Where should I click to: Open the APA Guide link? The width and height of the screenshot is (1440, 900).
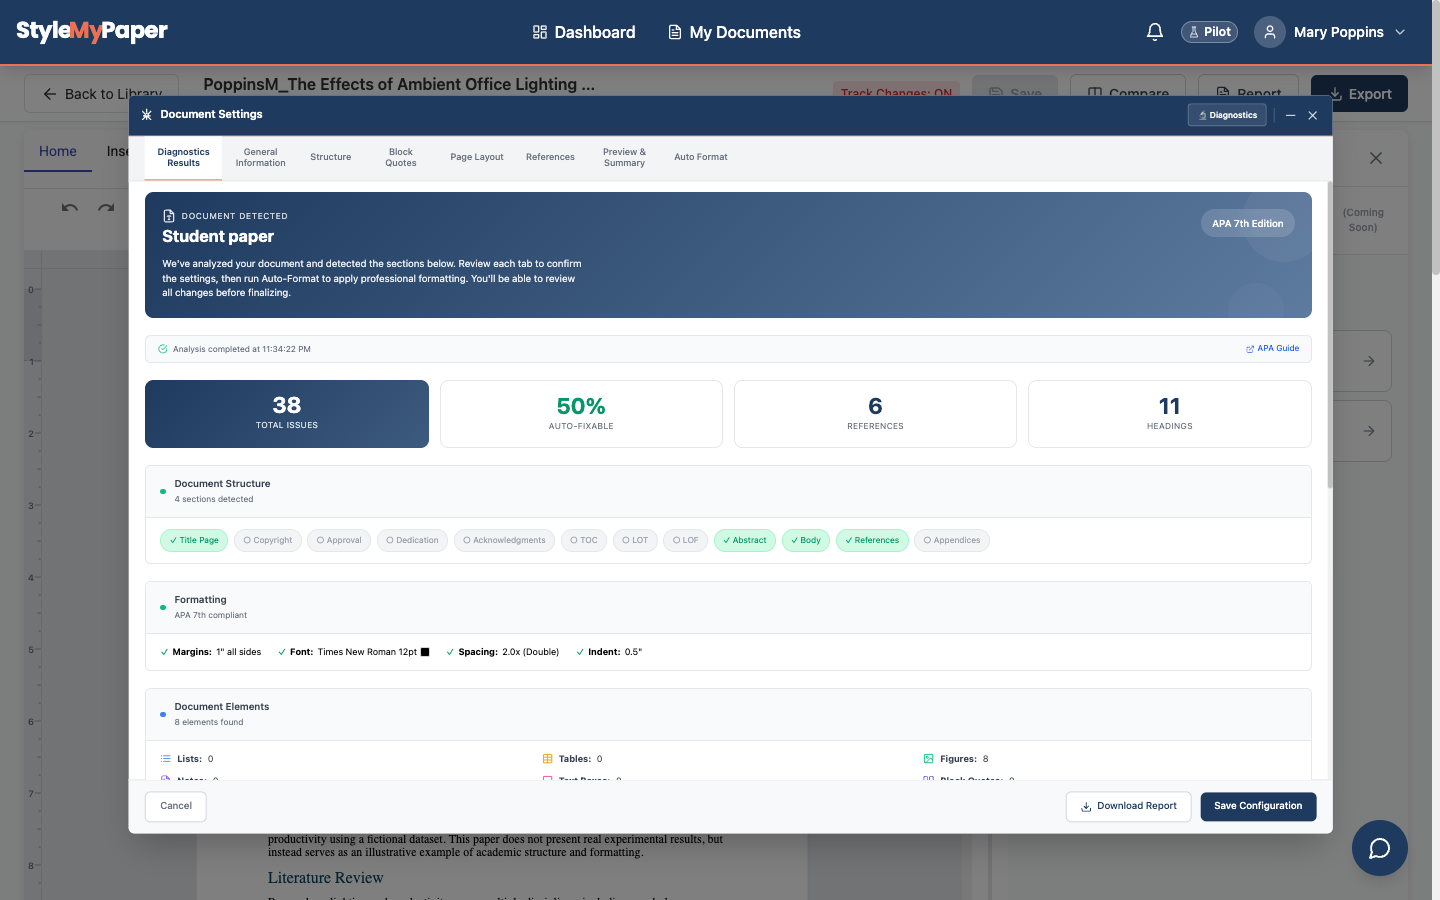[x=1273, y=349]
